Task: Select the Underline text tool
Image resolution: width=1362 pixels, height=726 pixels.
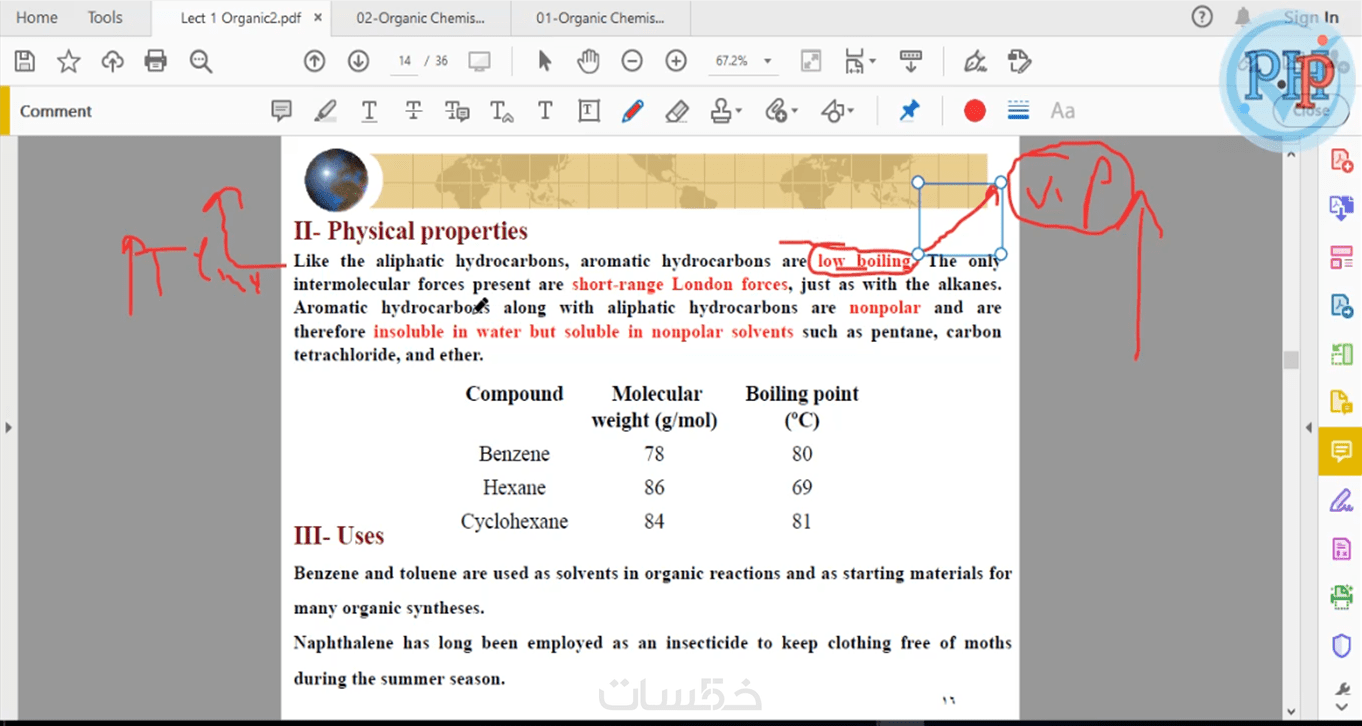Action: pos(369,111)
